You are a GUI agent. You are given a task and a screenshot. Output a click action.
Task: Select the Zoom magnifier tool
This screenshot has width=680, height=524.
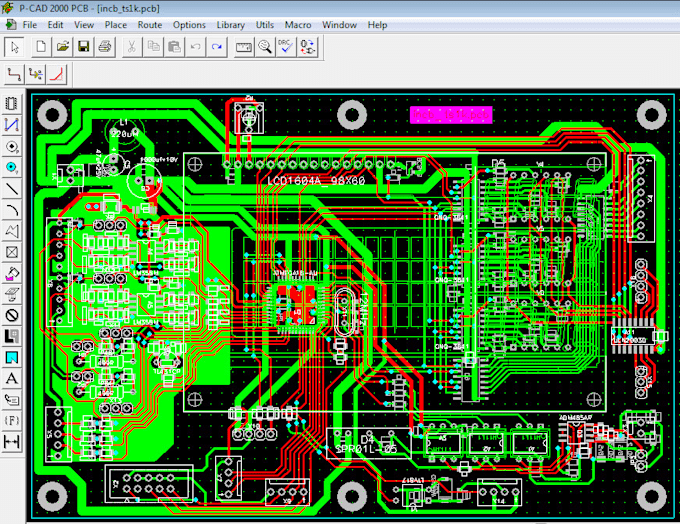pos(265,47)
